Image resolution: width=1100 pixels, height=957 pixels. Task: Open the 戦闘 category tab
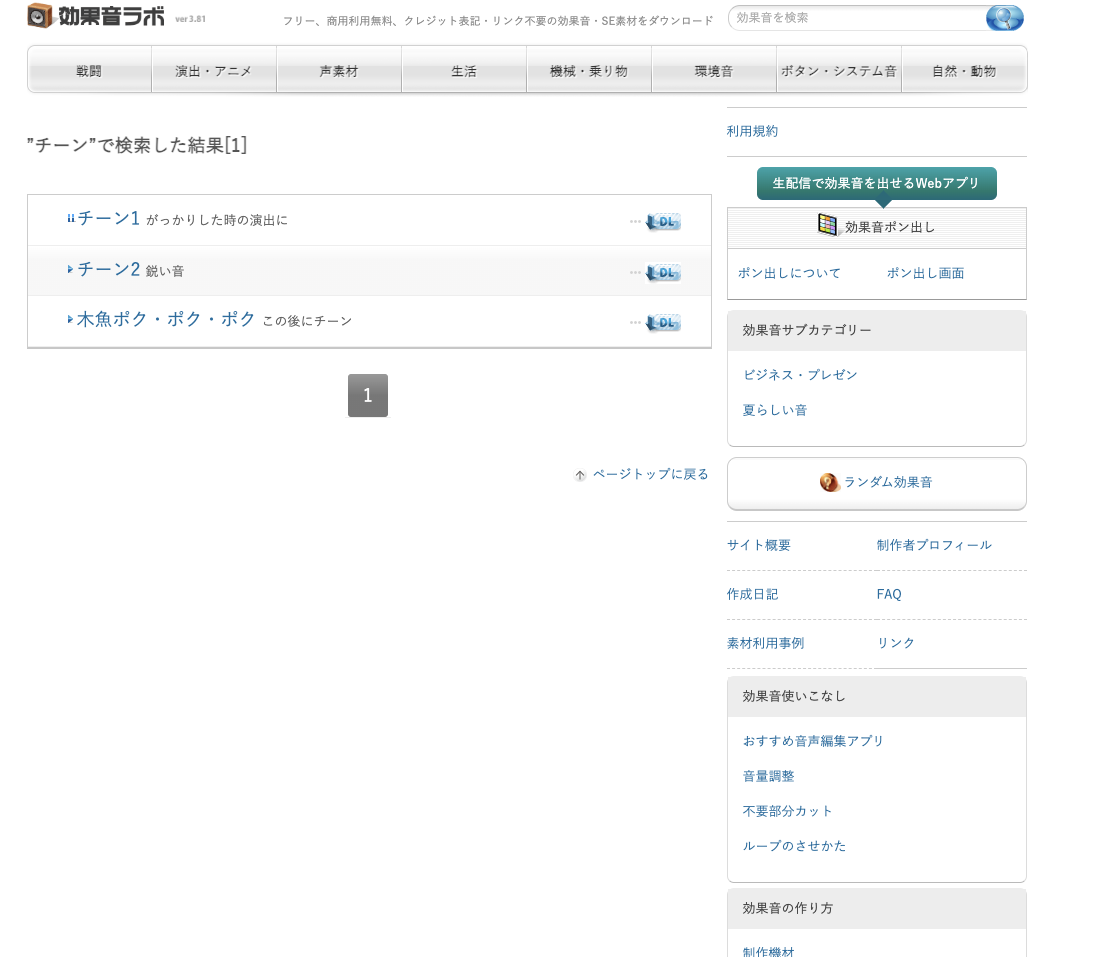(x=89, y=70)
